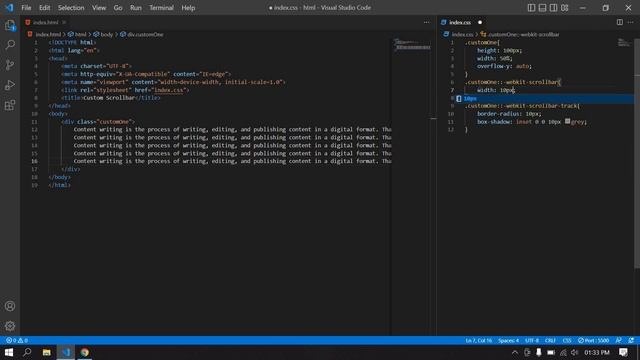Open More Actions for index.html editor
The width and height of the screenshot is (640, 360).
(x=427, y=22)
